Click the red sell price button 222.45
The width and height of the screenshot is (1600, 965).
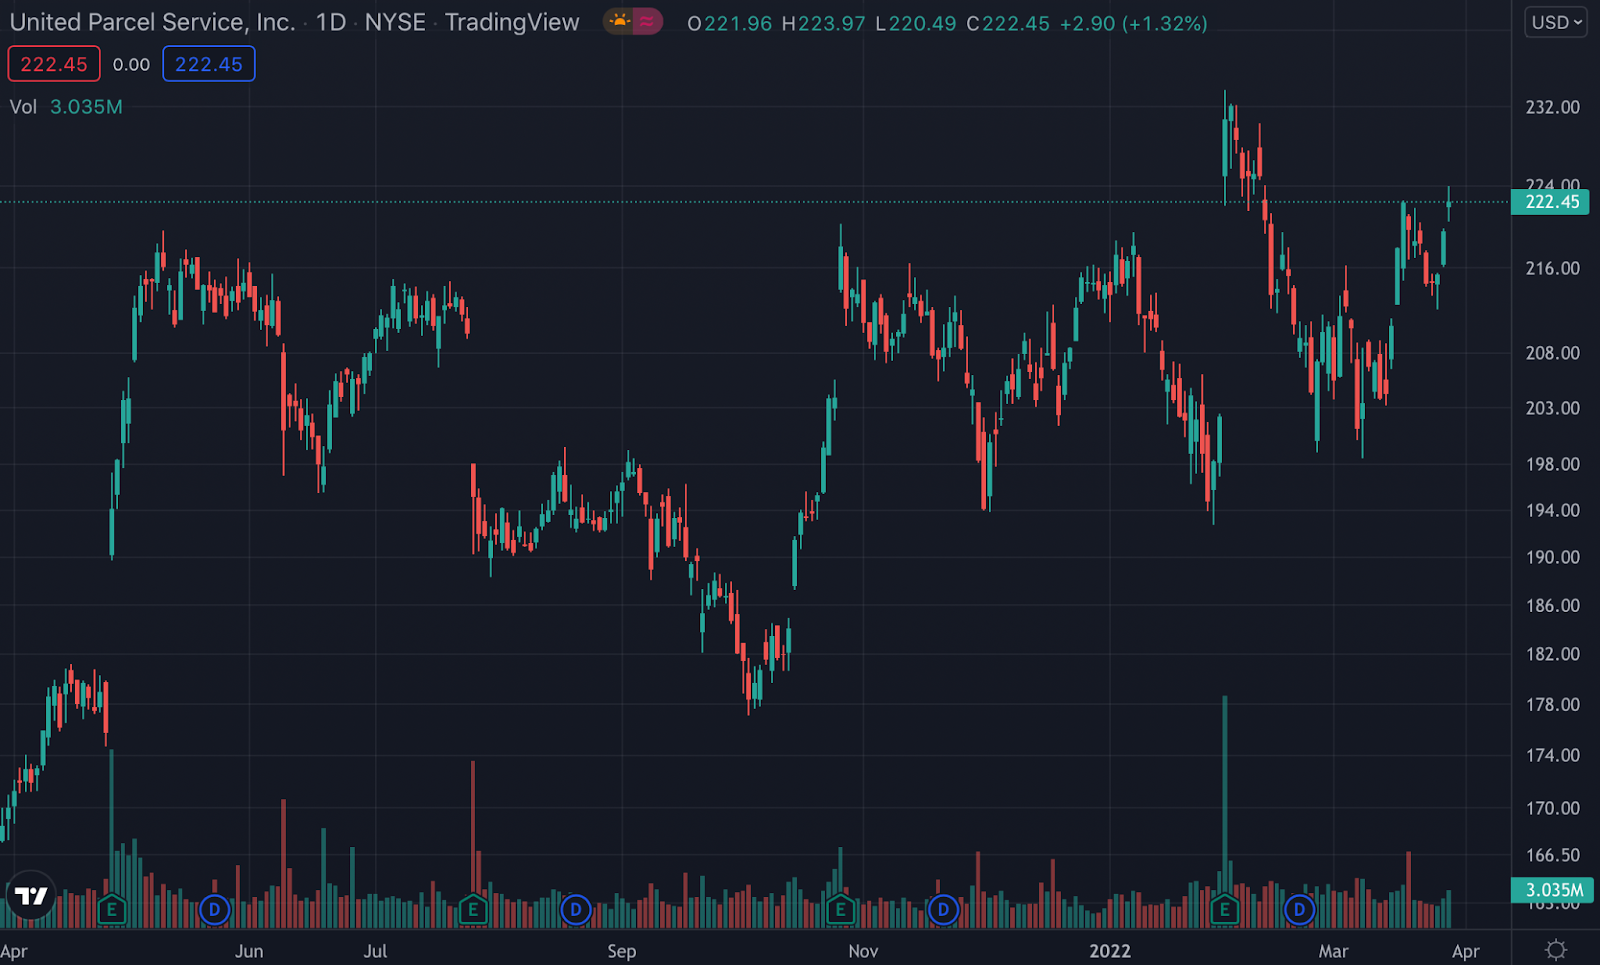[54, 64]
